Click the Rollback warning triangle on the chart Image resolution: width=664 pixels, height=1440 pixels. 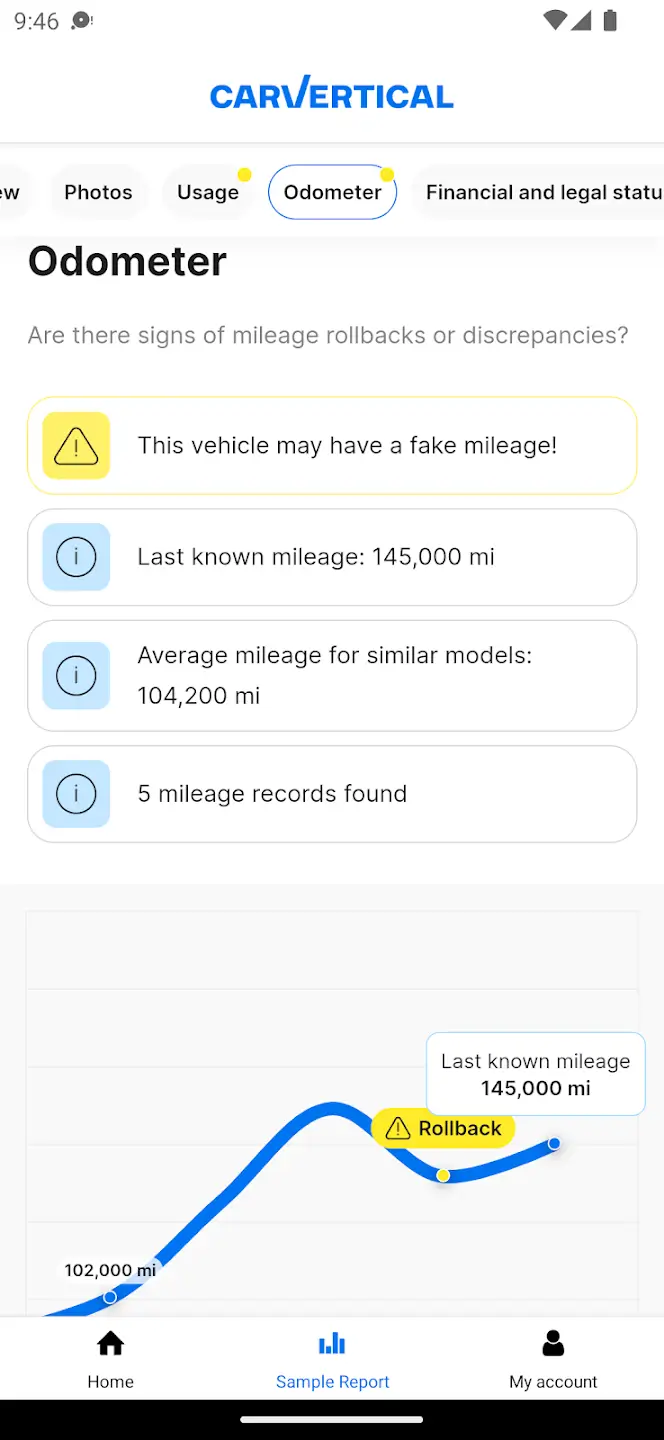(x=399, y=1128)
